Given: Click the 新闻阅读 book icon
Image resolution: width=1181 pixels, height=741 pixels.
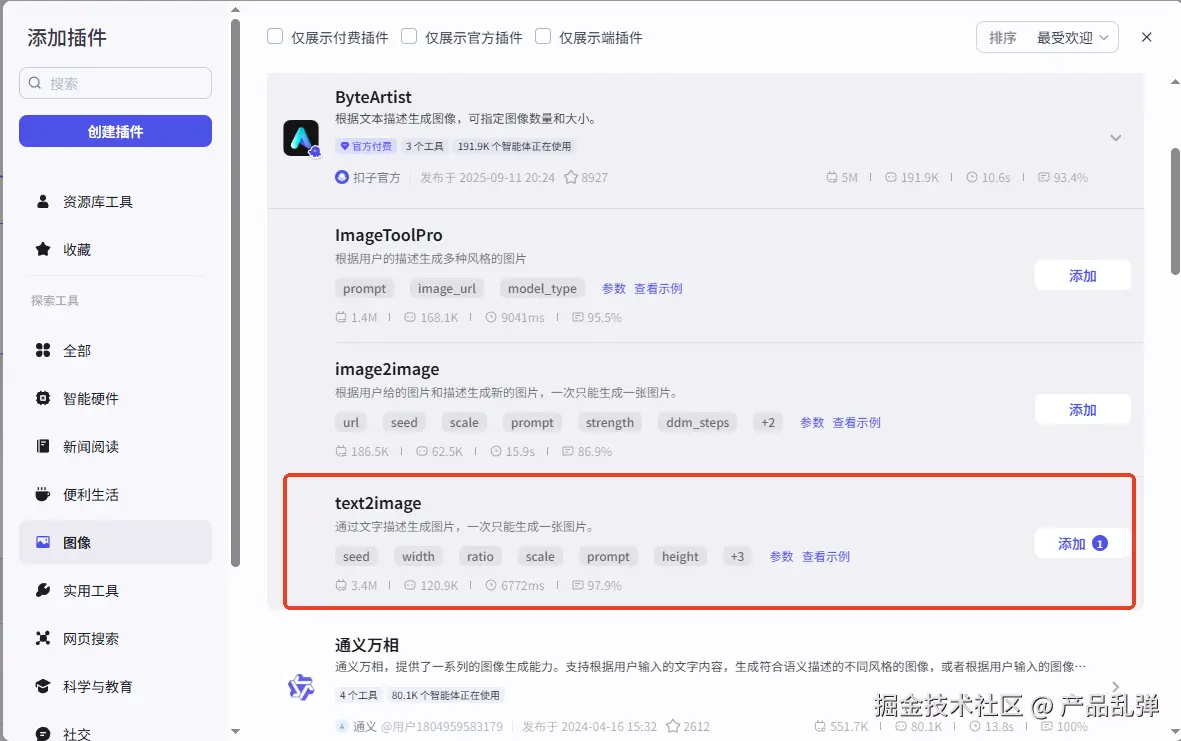Looking at the screenshot, I should point(43,446).
